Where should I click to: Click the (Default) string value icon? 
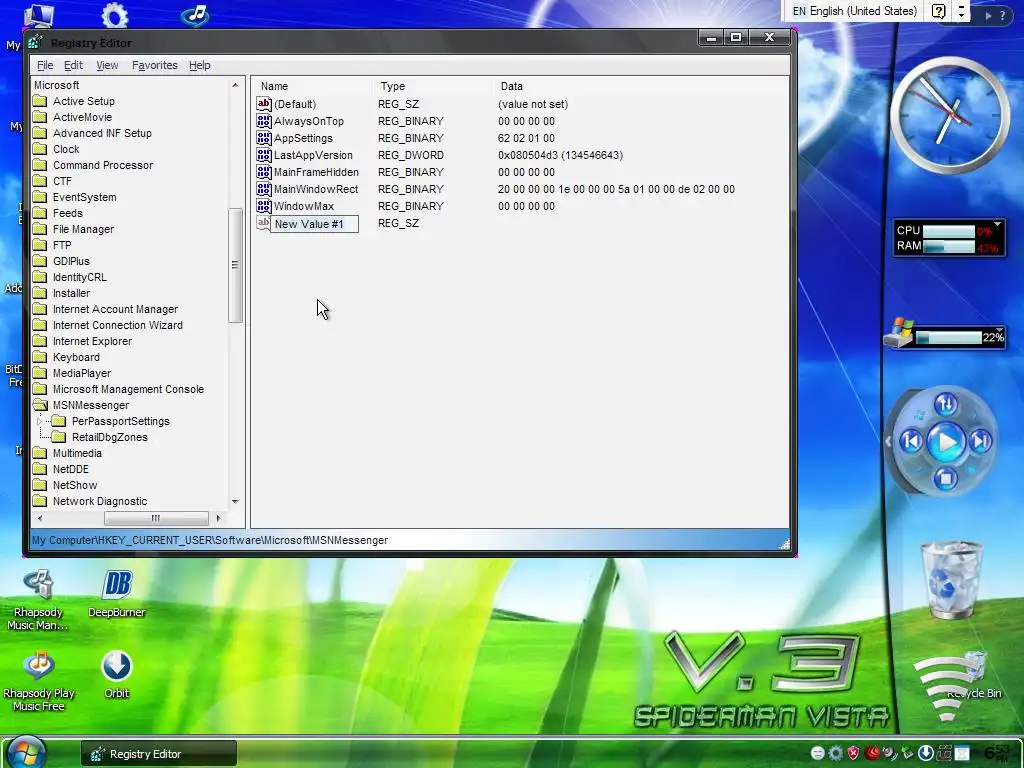coord(263,104)
